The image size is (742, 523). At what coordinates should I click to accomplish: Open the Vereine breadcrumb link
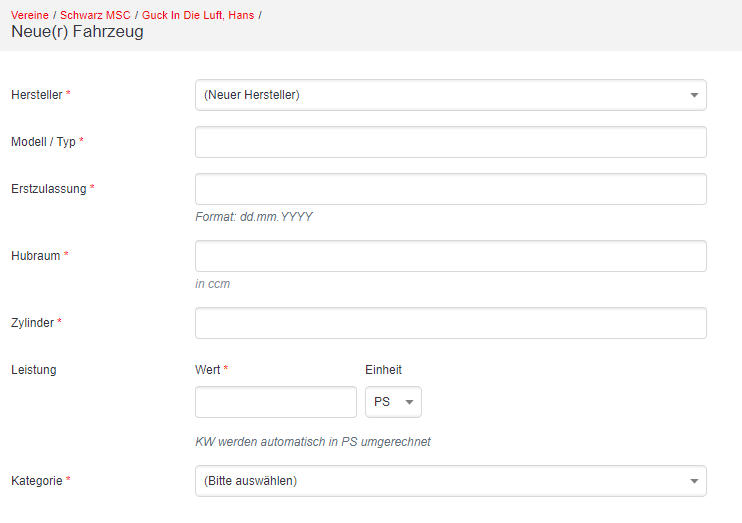click(30, 15)
